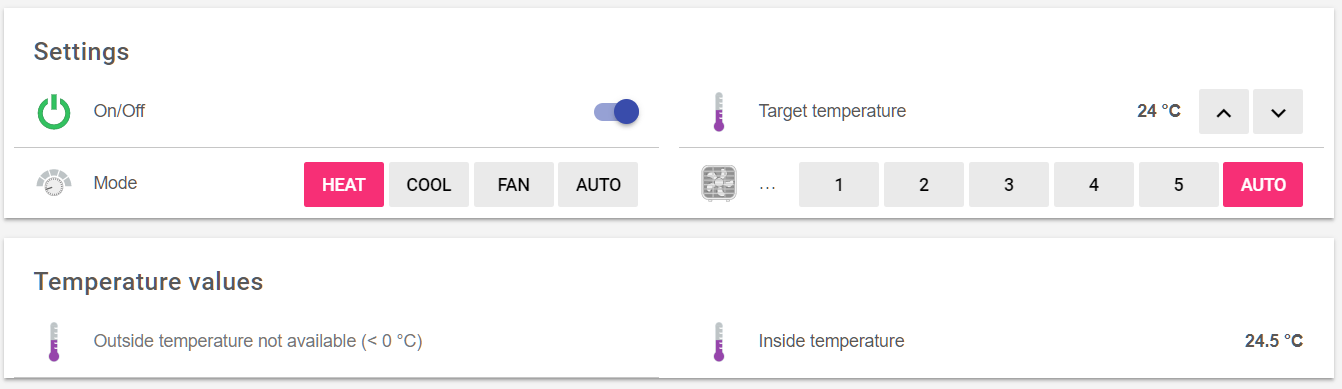Set mode to FAN

click(x=514, y=184)
